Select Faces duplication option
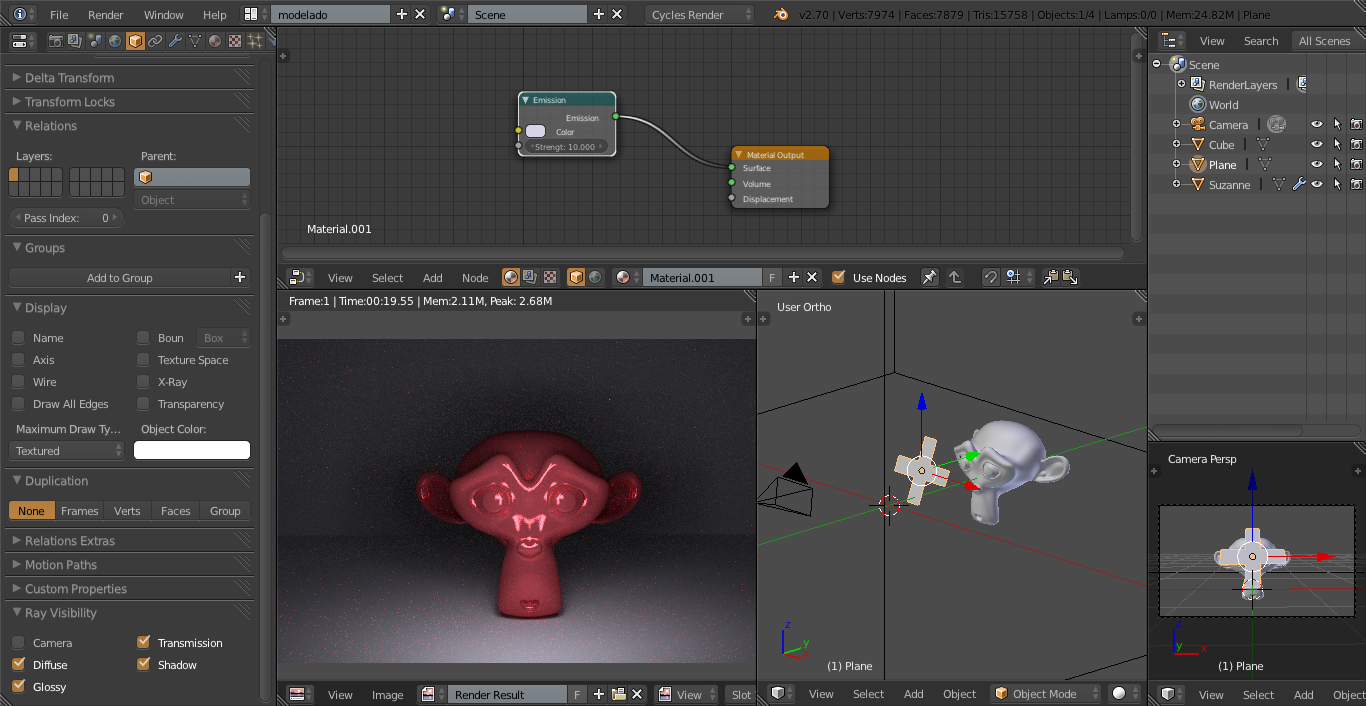1366x706 pixels. click(x=175, y=510)
